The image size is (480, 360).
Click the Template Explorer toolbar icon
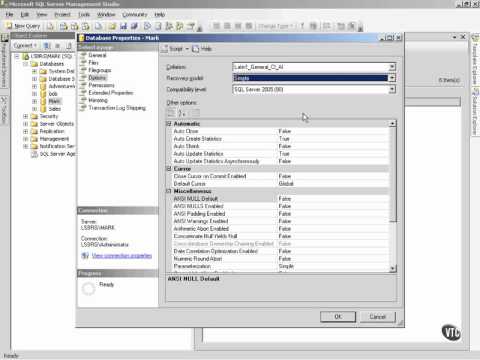coord(180,26)
